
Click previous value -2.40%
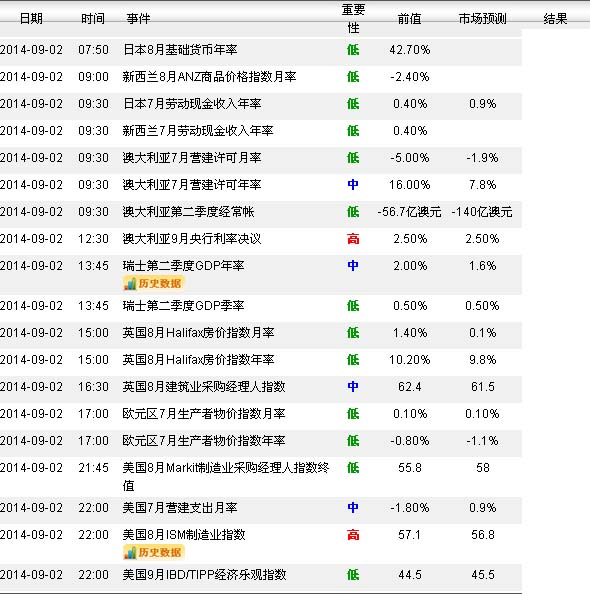tap(409, 77)
